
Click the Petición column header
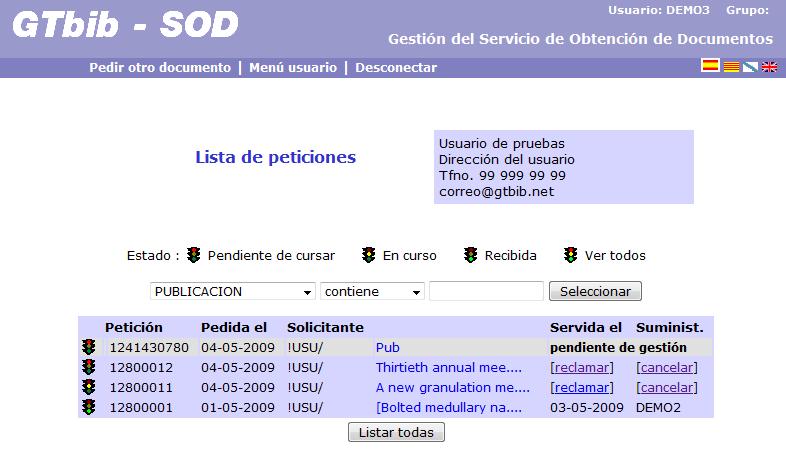pos(134,327)
